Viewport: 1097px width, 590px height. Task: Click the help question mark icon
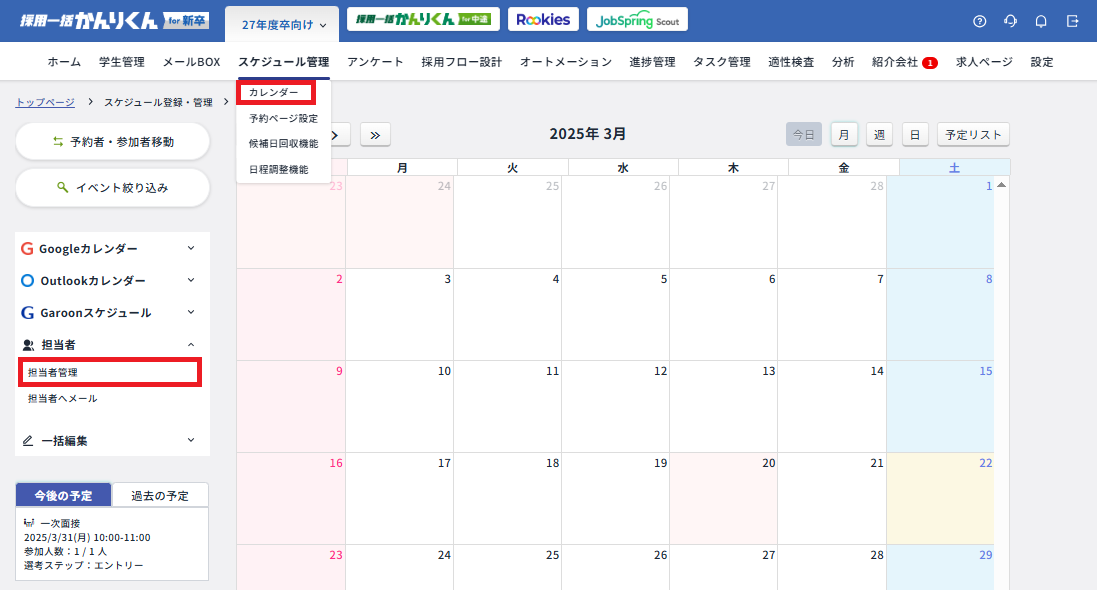click(x=979, y=21)
